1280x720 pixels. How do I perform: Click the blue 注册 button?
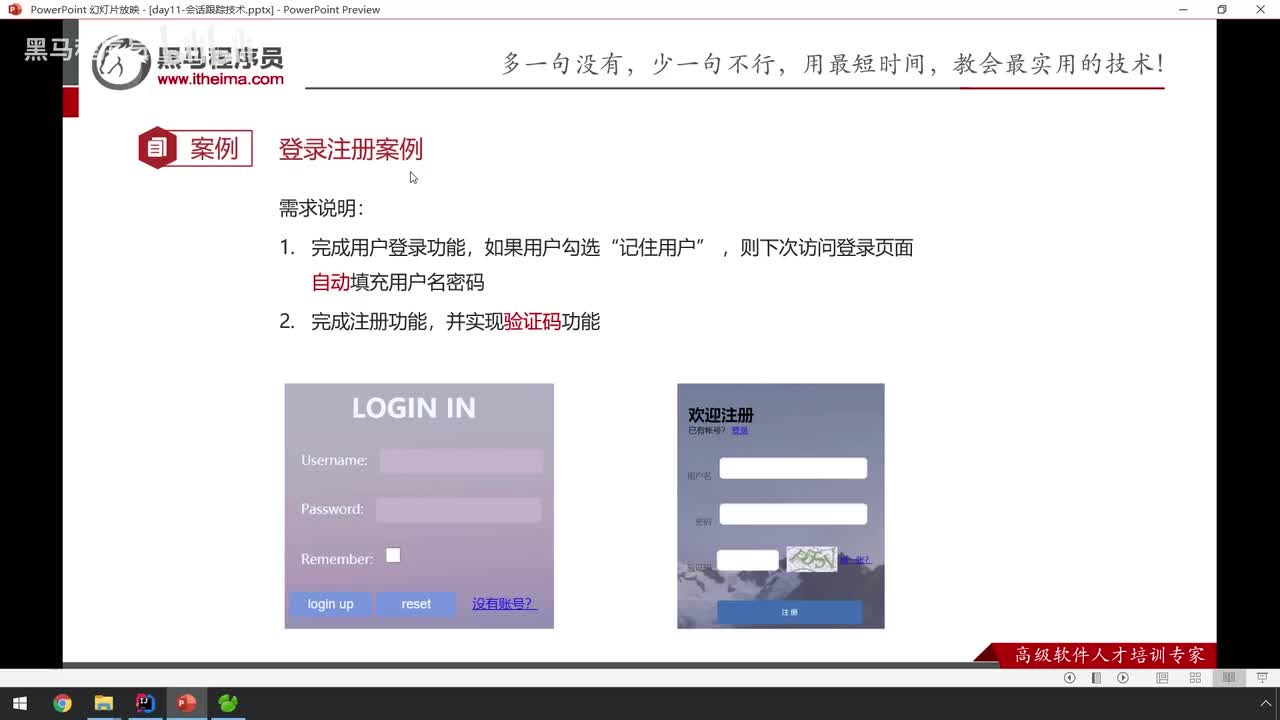[x=789, y=612]
